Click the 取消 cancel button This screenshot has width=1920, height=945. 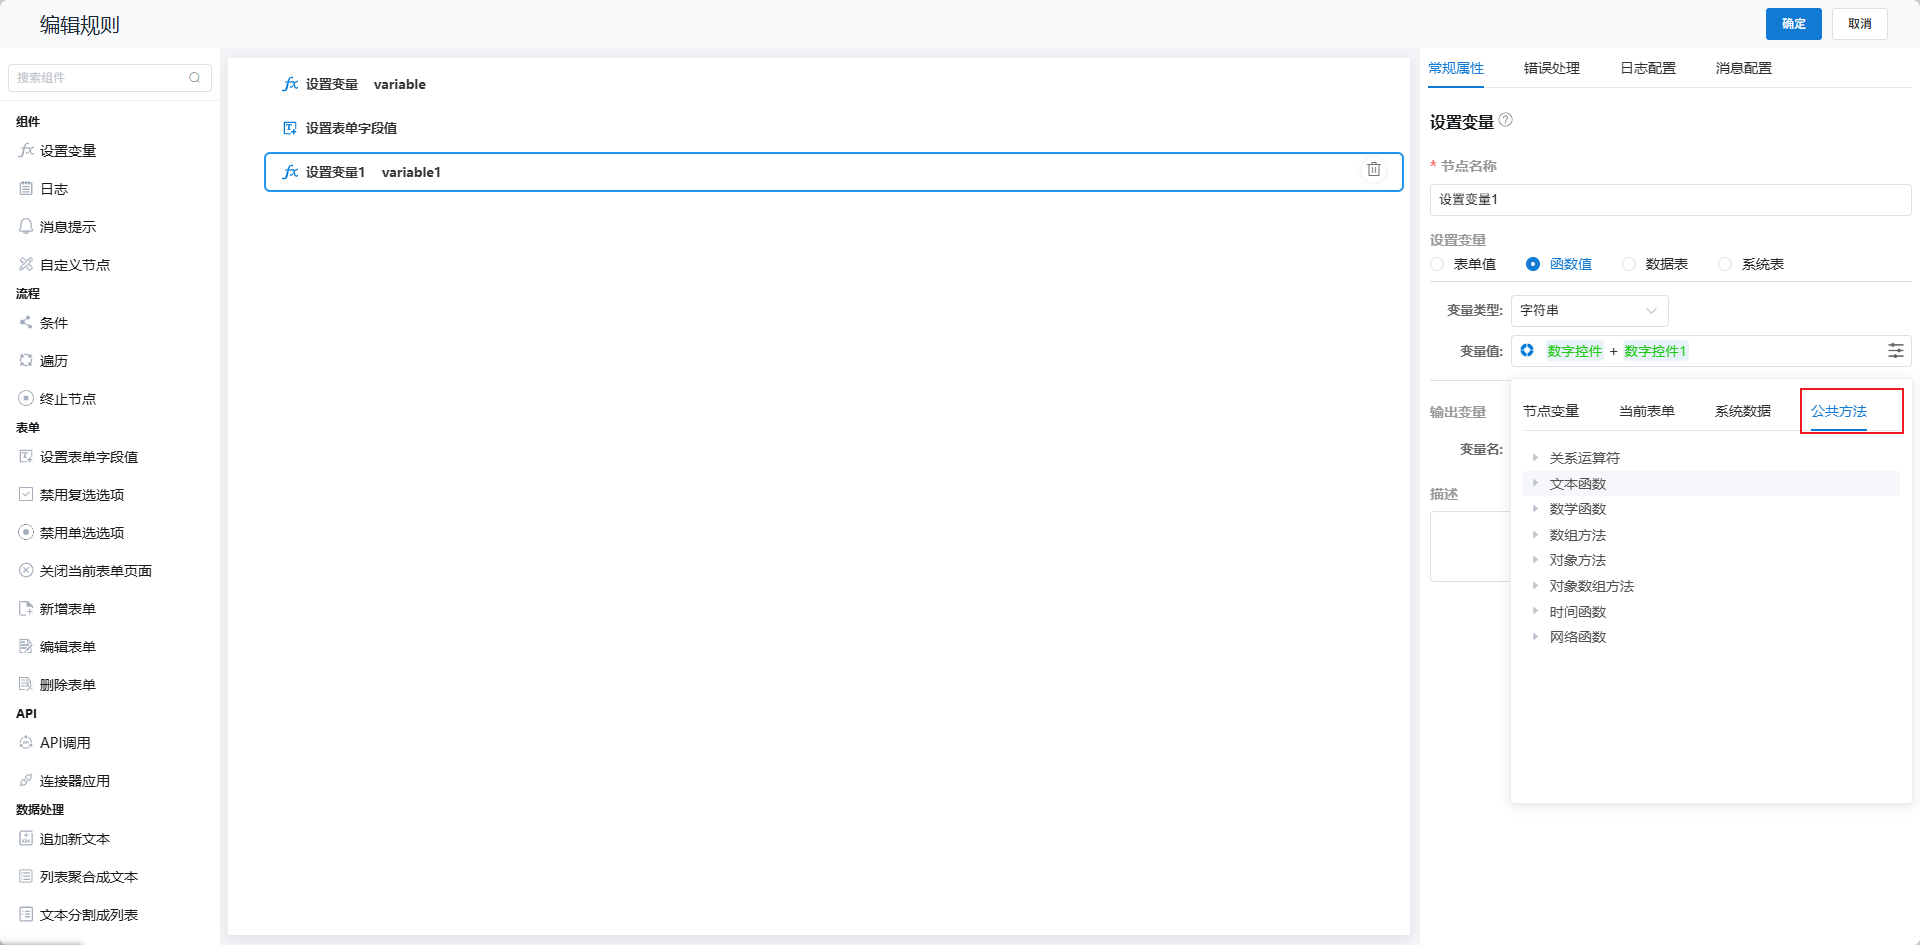[1859, 24]
